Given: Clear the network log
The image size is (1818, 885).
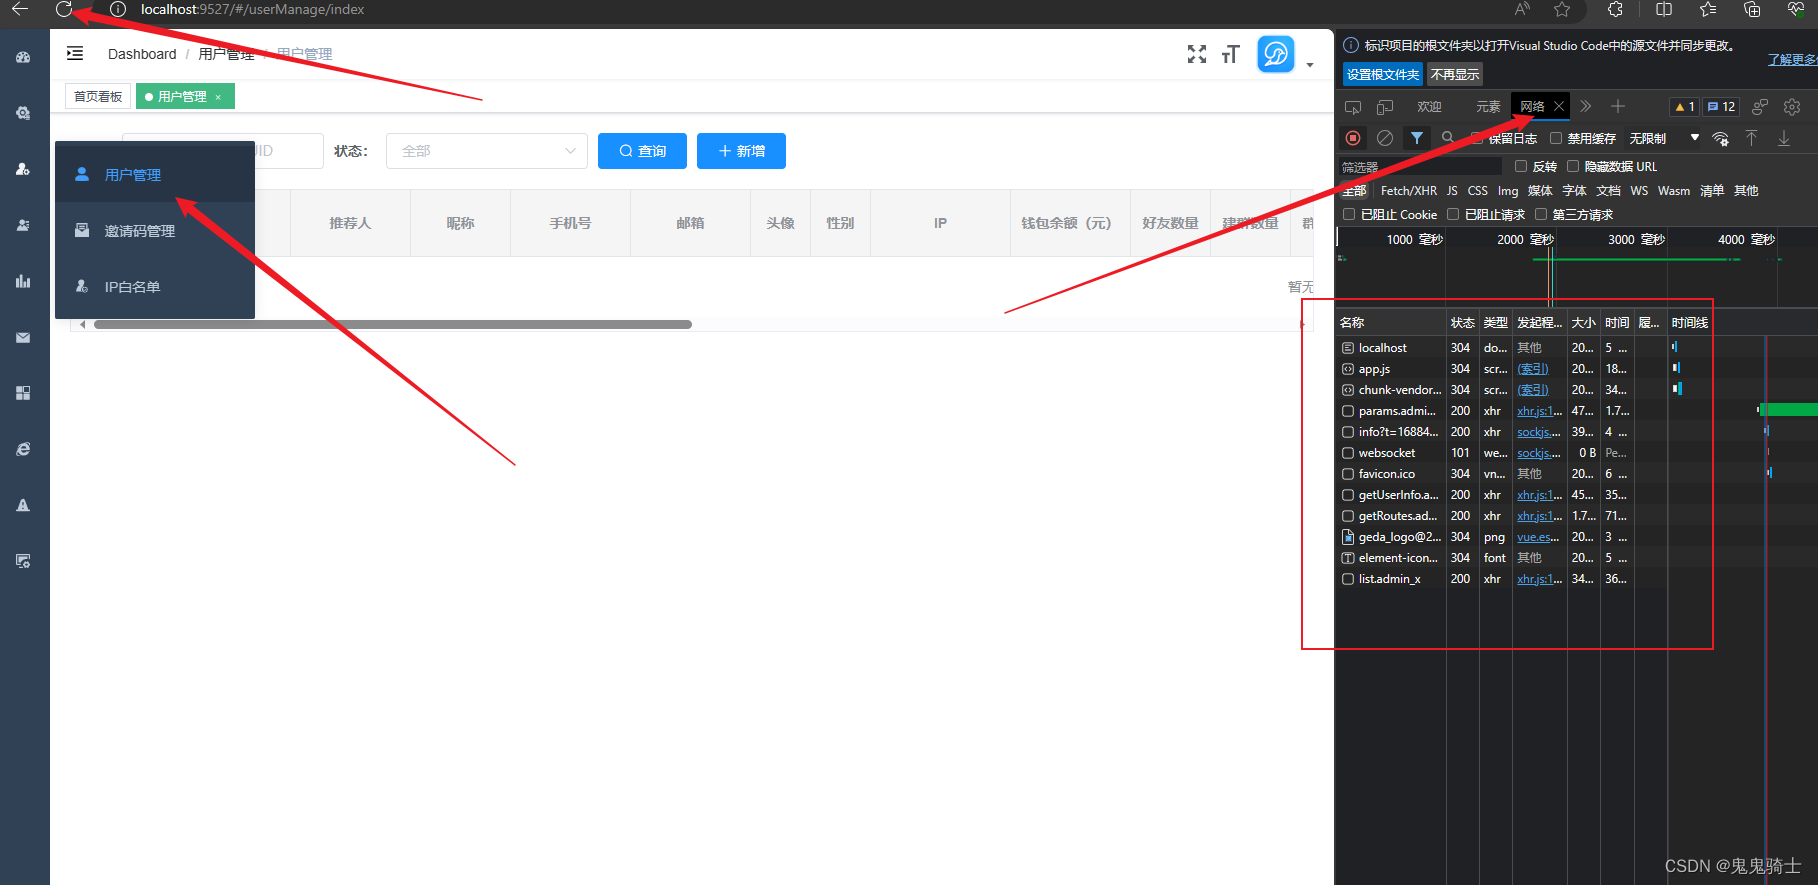Looking at the screenshot, I should [x=1385, y=138].
